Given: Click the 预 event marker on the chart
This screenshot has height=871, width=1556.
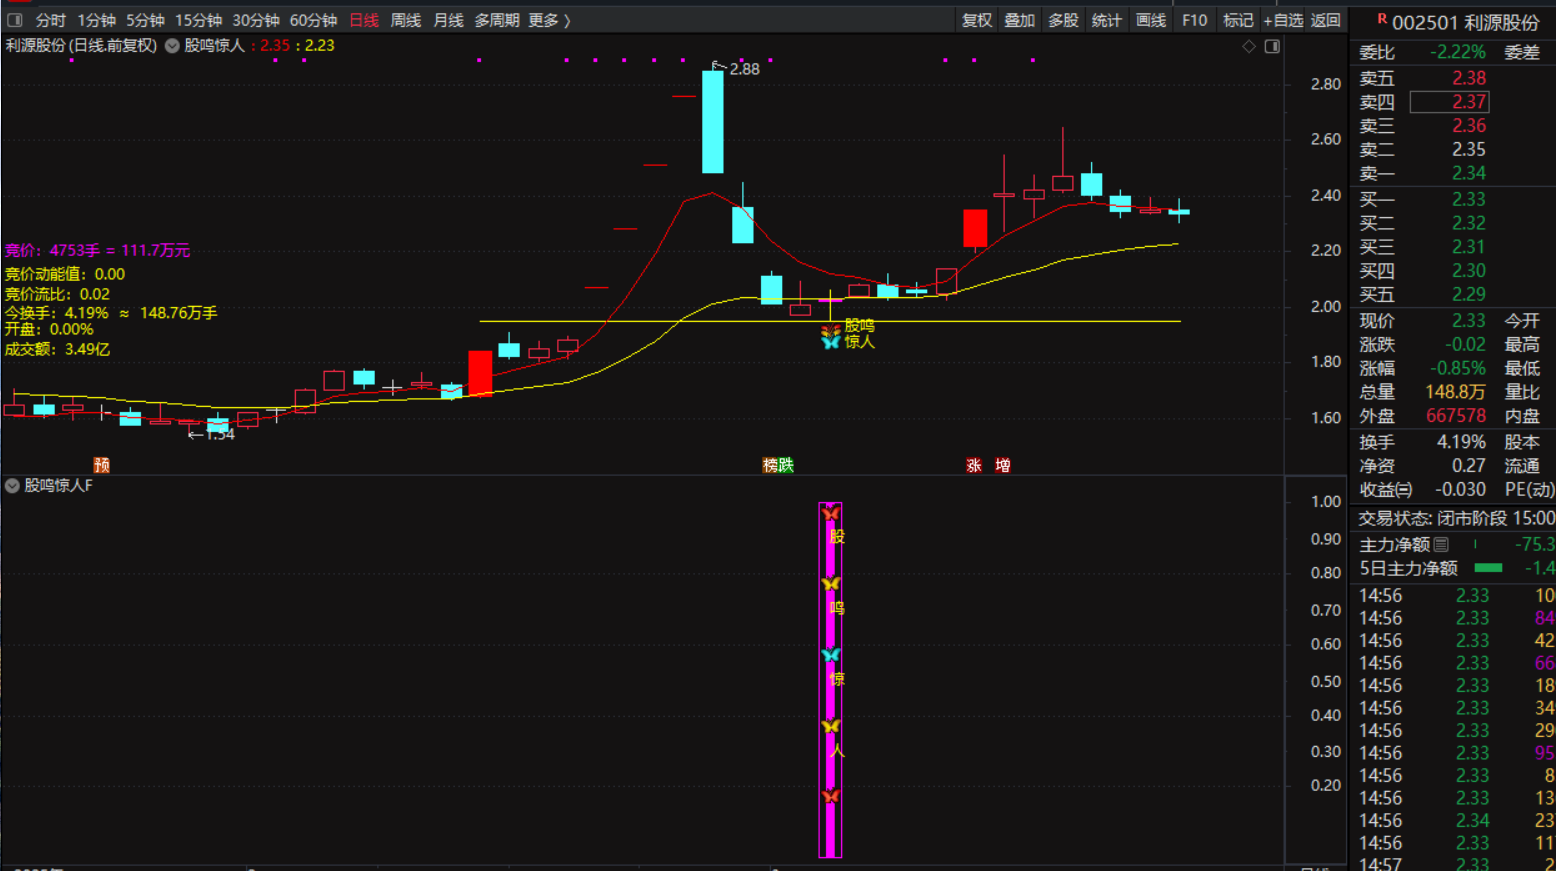Looking at the screenshot, I should point(101,465).
